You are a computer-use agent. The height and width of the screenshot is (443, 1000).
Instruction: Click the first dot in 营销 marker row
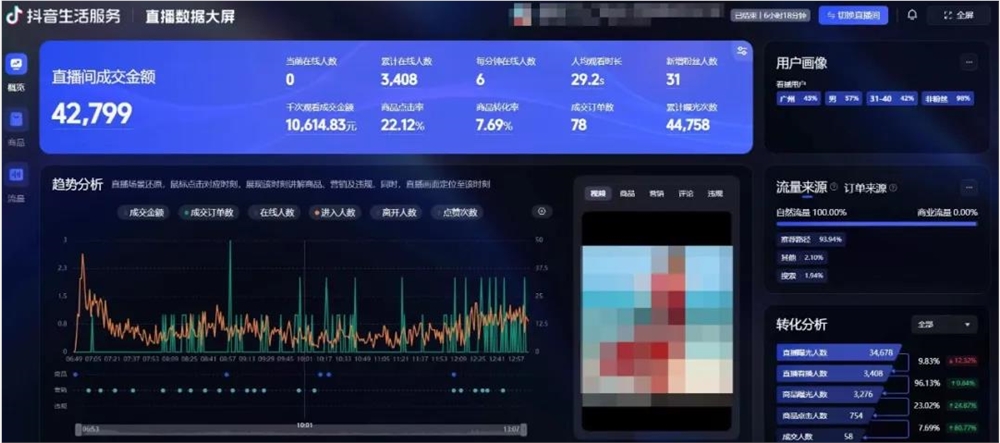click(x=87, y=390)
